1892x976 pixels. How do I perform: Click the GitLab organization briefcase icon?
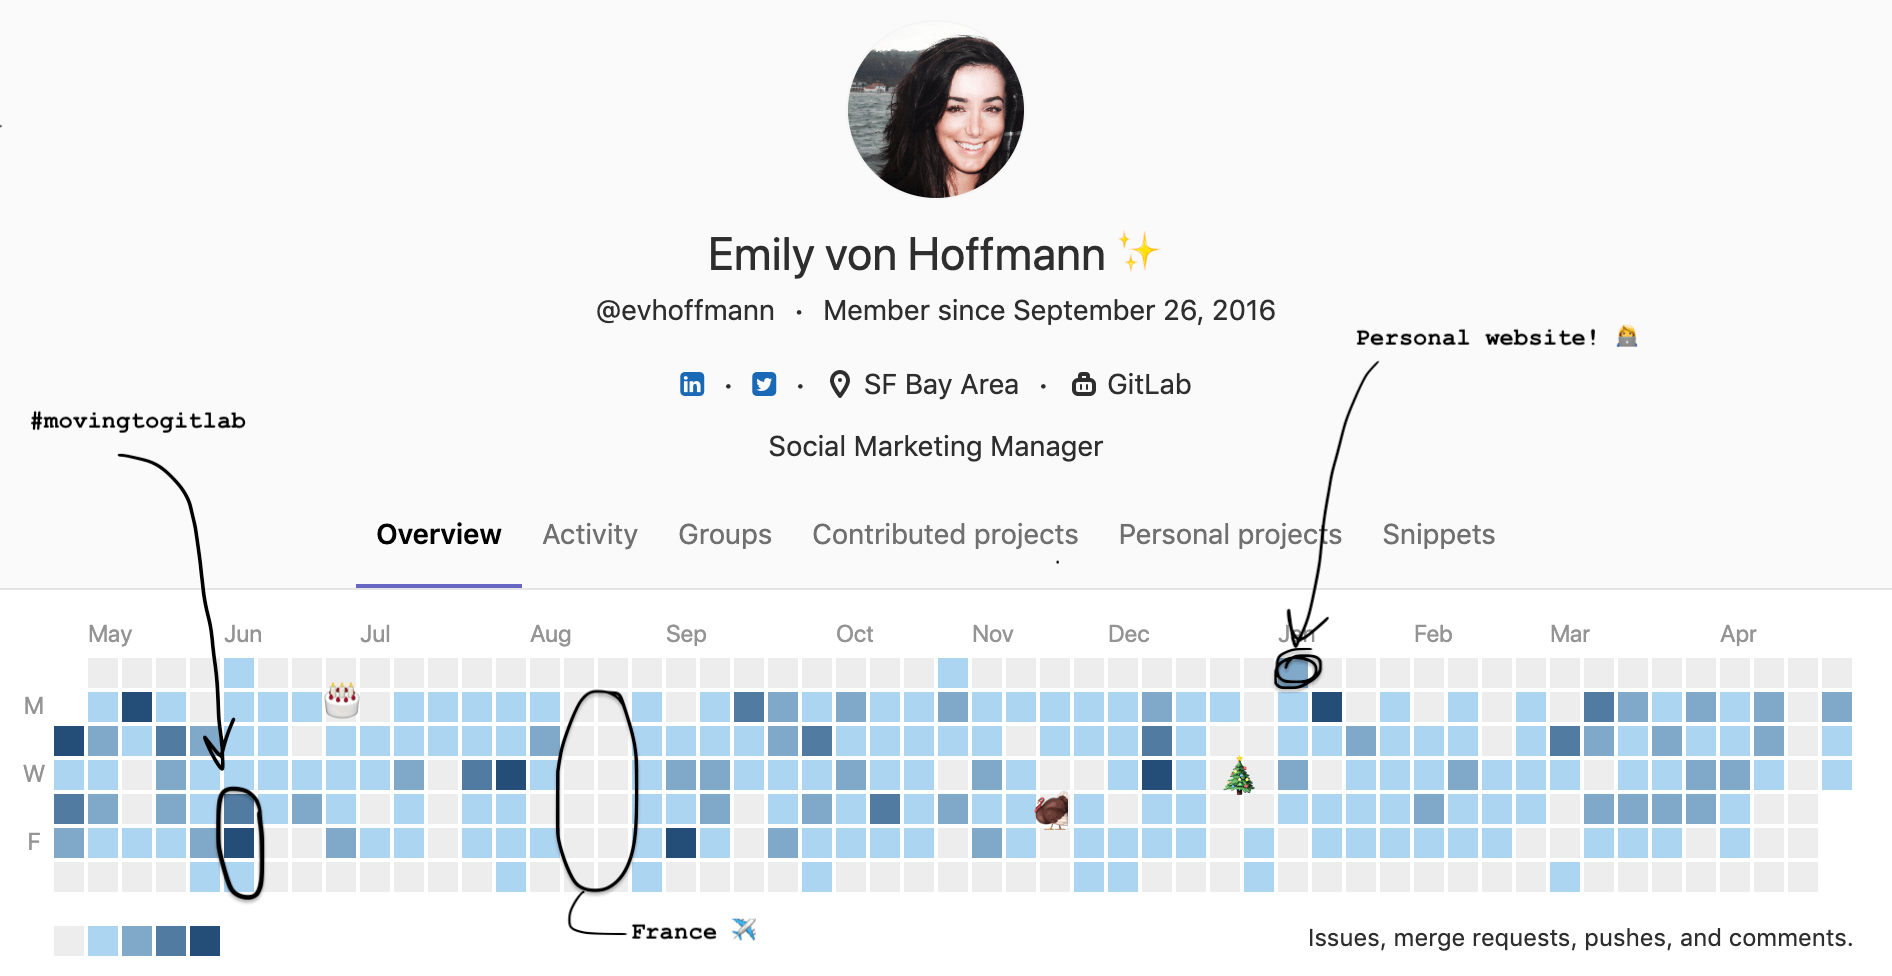[1084, 385]
